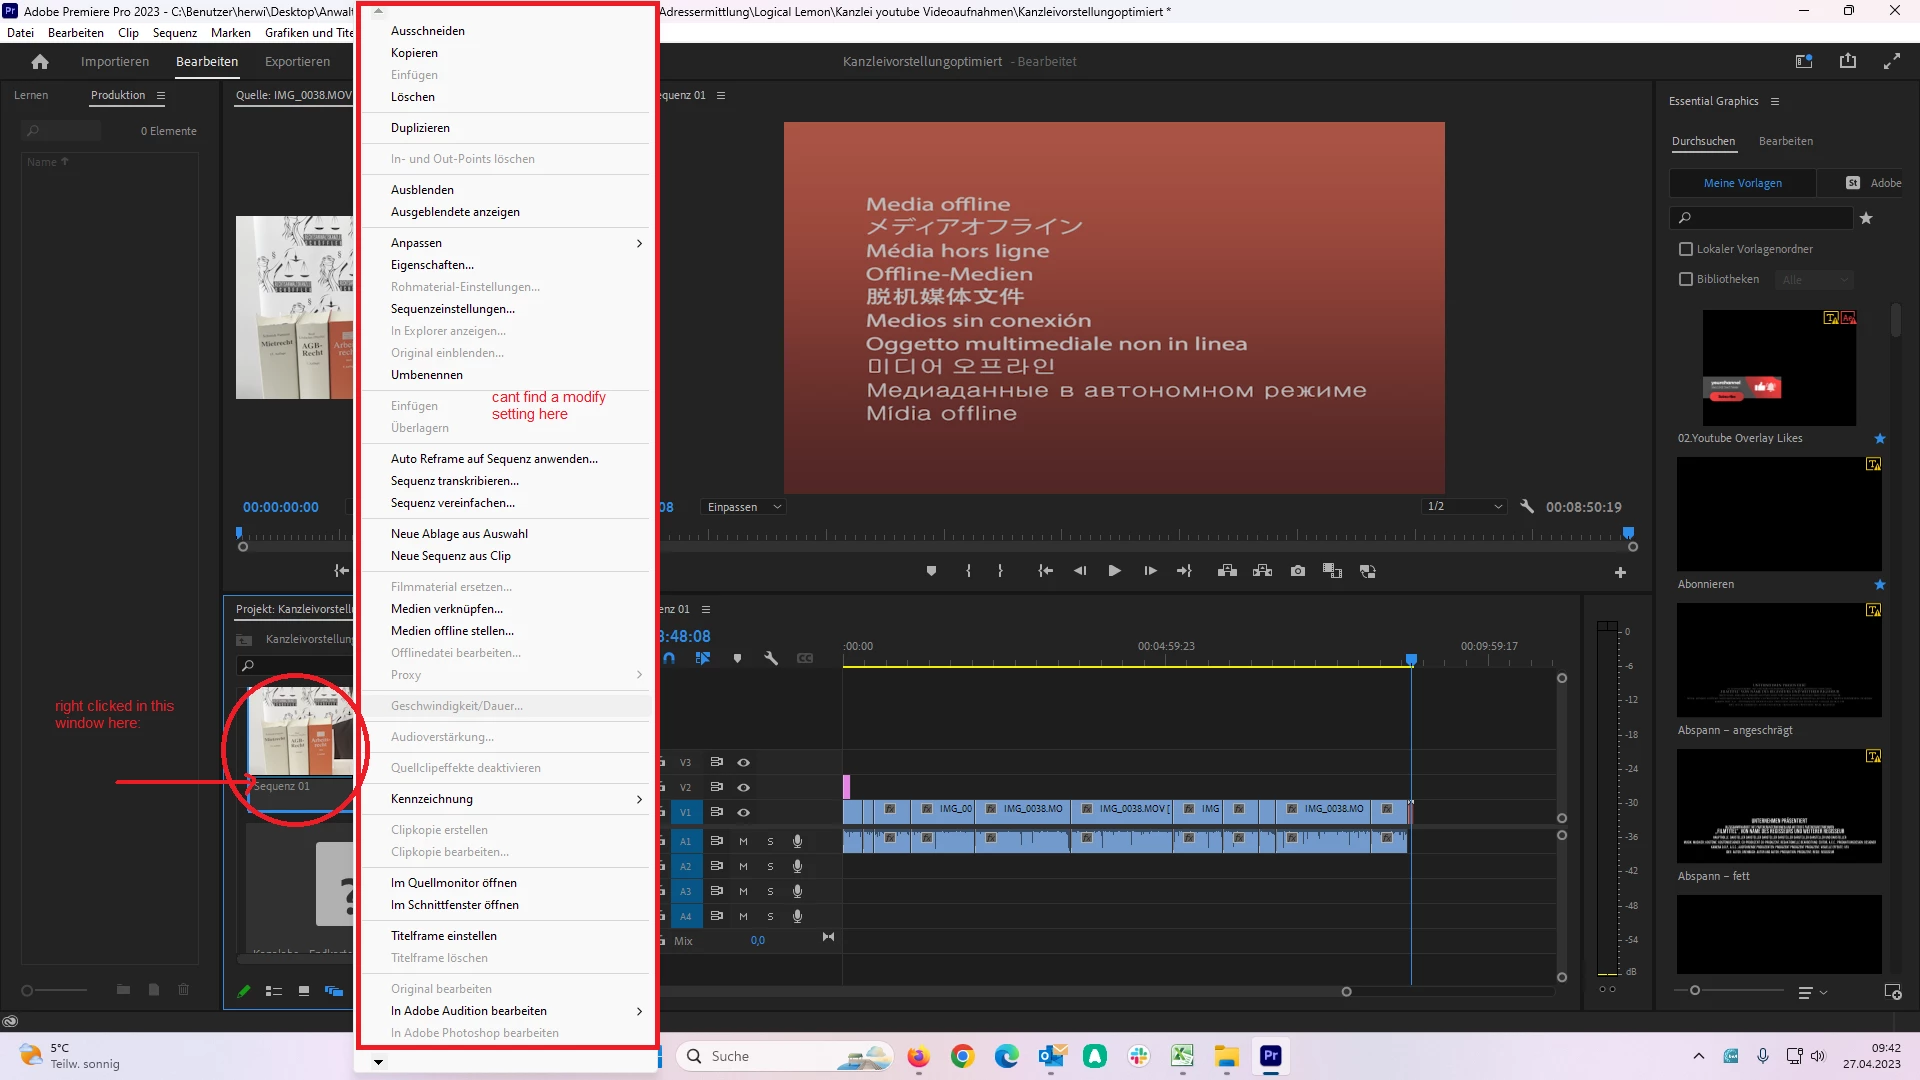The image size is (1920, 1080).
Task: Click the Export Frame camera icon
Action: [1298, 571]
